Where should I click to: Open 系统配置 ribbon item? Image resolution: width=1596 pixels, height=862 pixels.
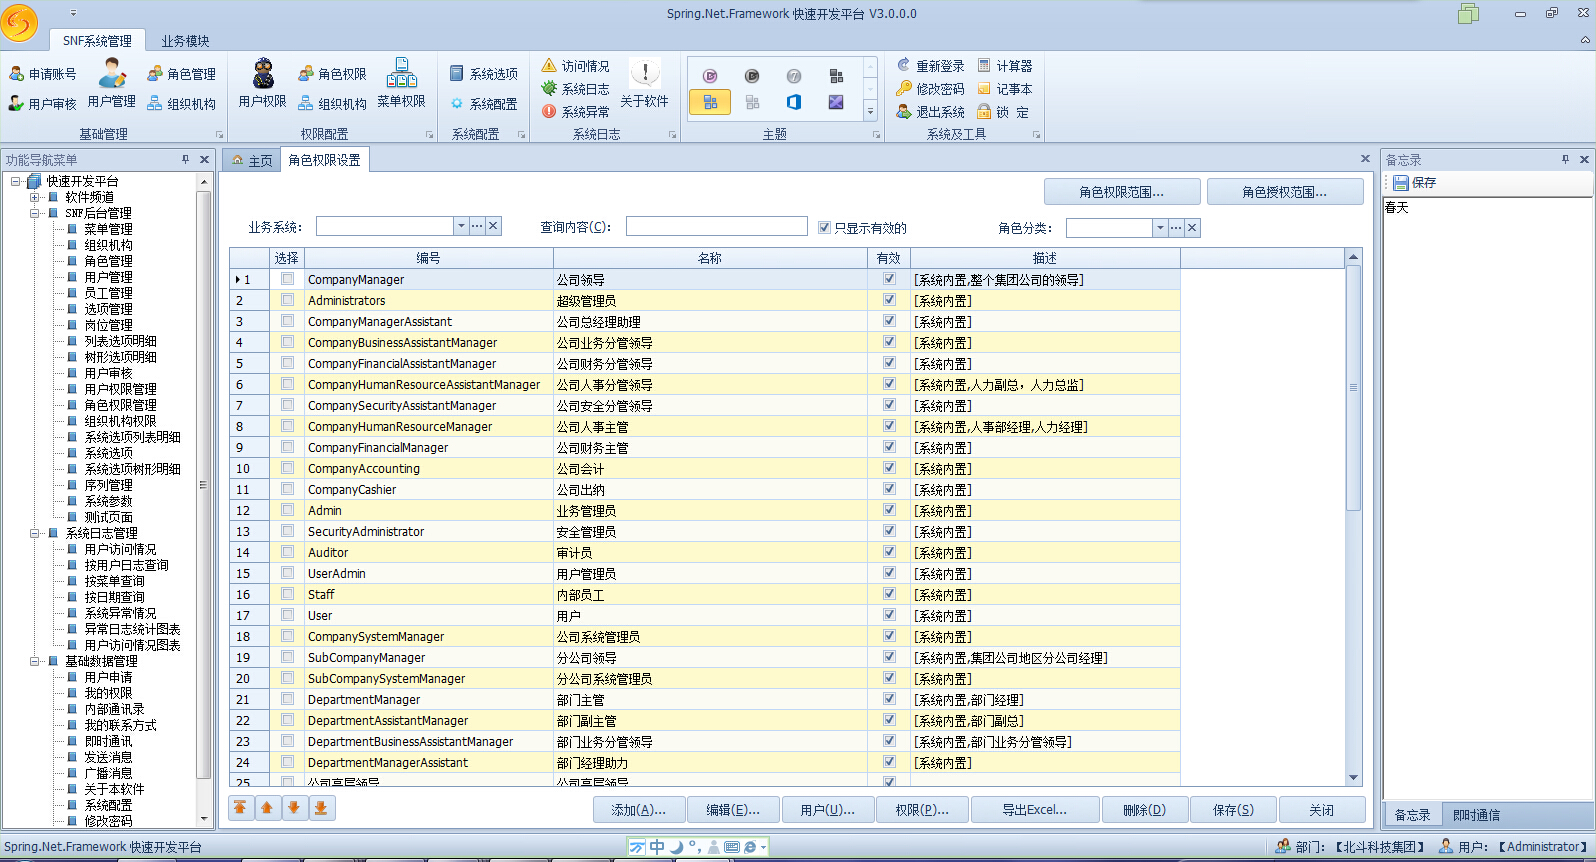(484, 104)
